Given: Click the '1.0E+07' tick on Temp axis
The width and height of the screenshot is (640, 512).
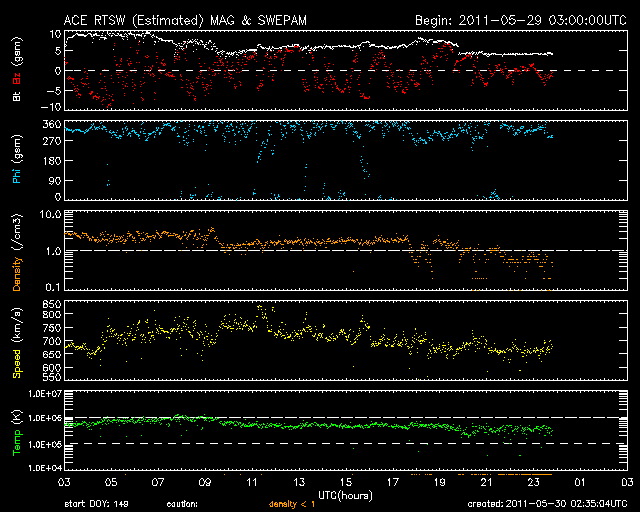Looking at the screenshot, I should pyautogui.click(x=45, y=394).
